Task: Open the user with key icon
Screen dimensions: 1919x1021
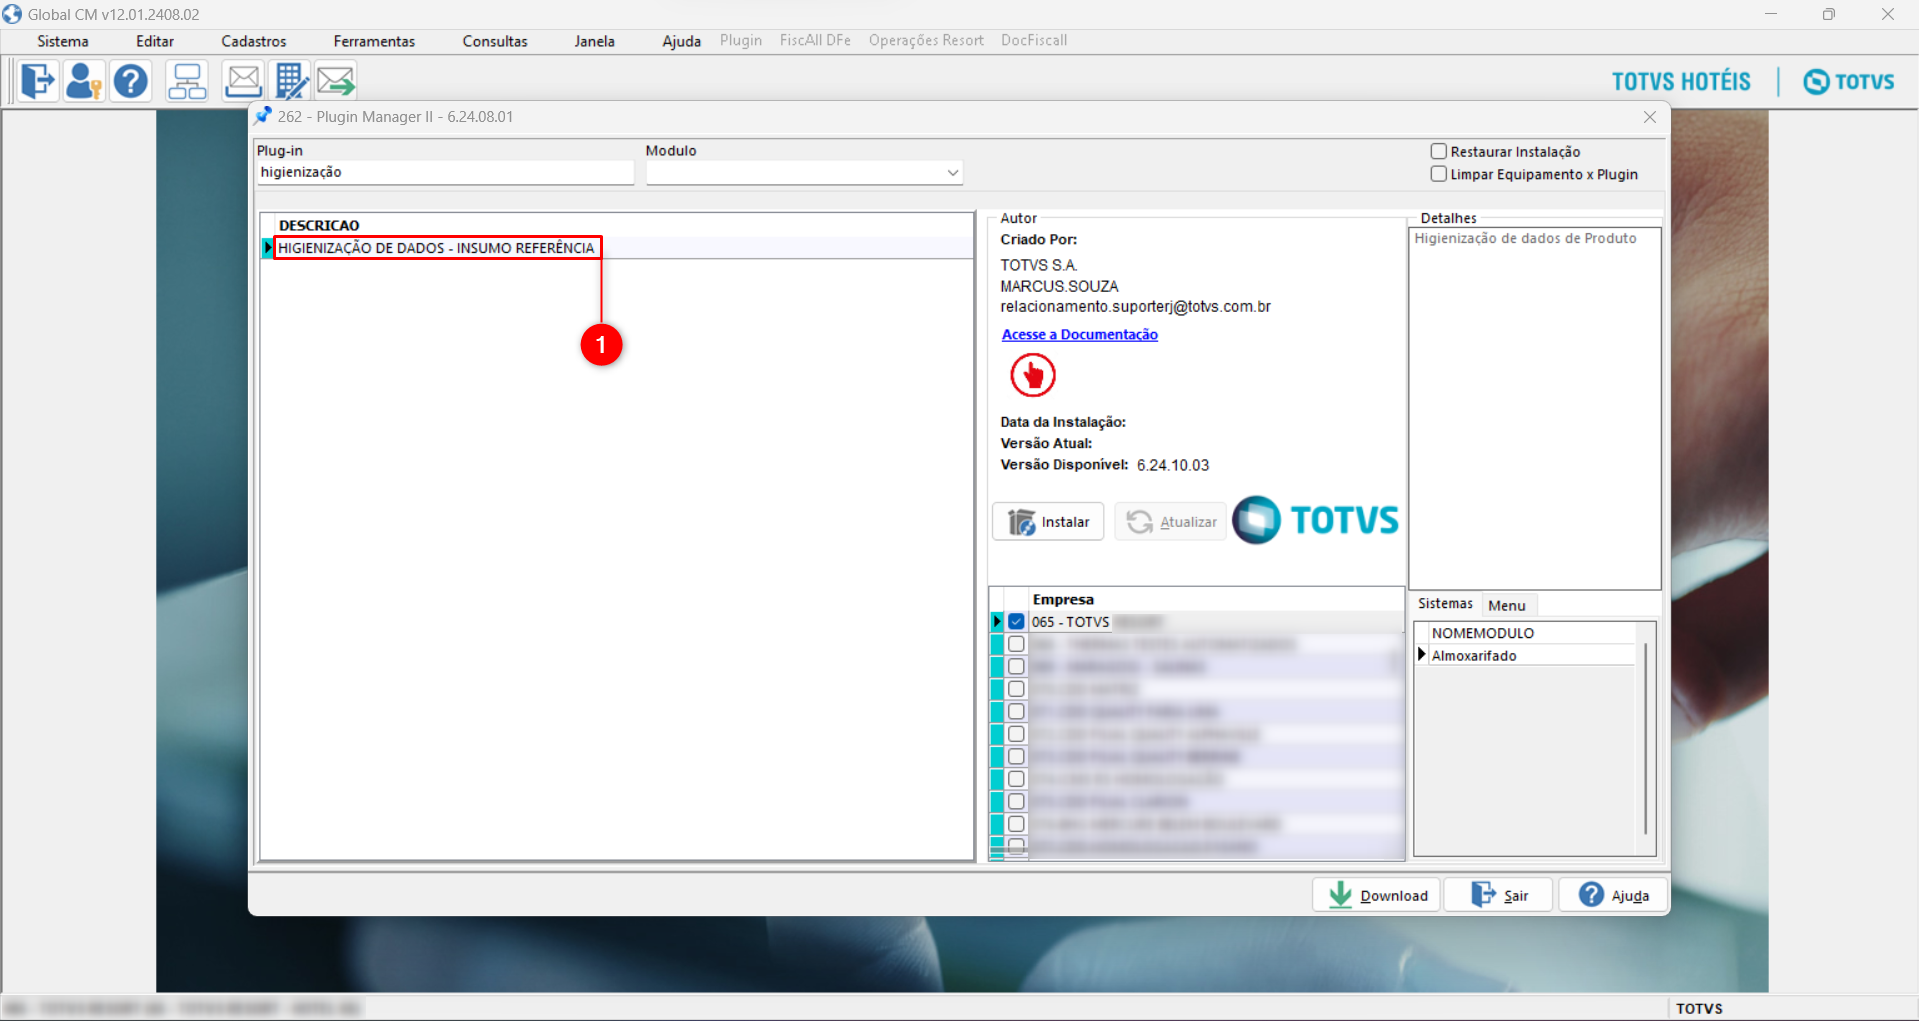Action: pyautogui.click(x=84, y=81)
